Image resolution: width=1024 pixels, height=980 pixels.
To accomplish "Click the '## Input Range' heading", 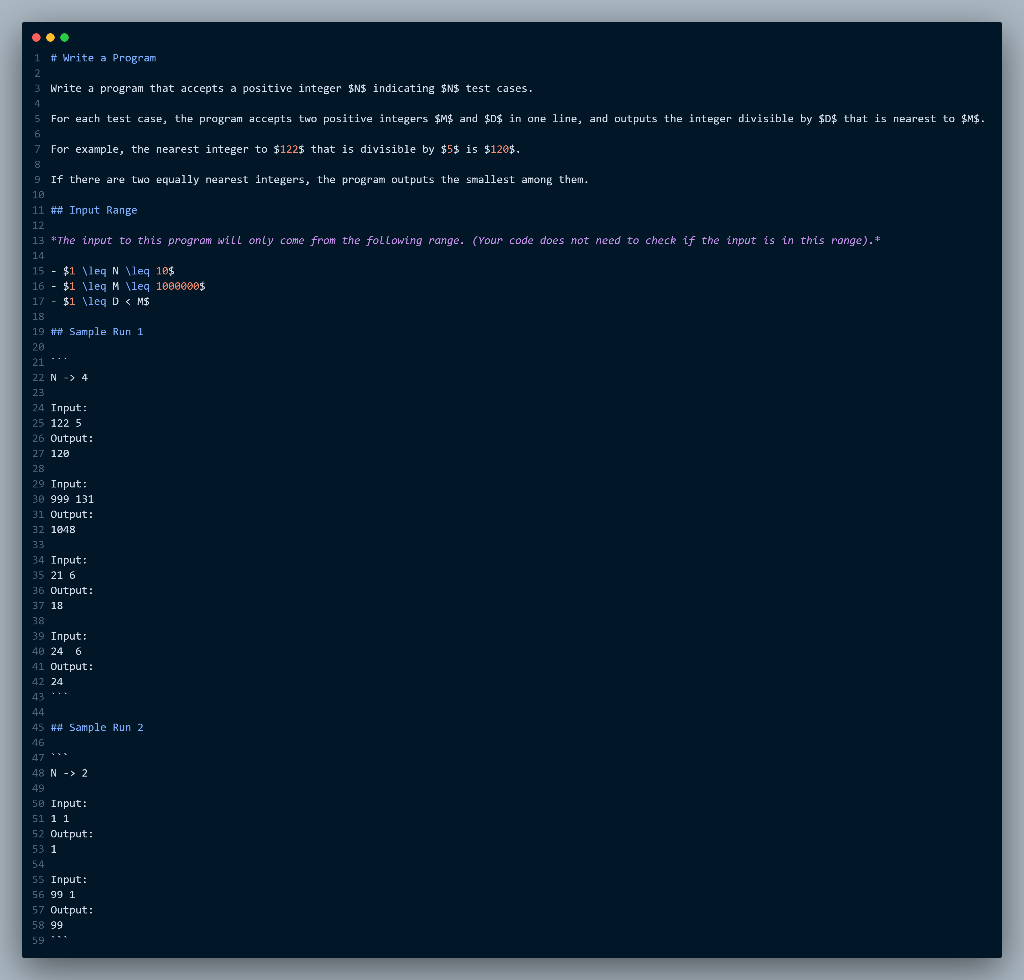I will (x=96, y=210).
